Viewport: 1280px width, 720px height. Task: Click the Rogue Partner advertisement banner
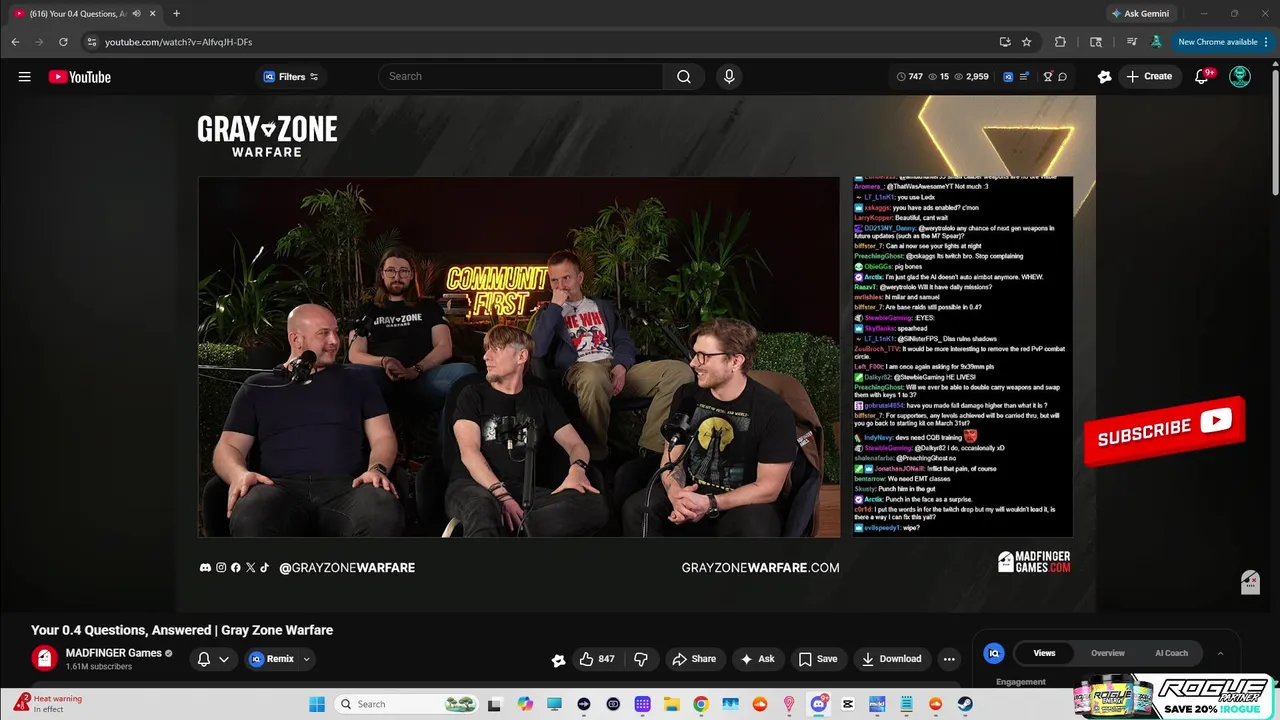(1174, 697)
